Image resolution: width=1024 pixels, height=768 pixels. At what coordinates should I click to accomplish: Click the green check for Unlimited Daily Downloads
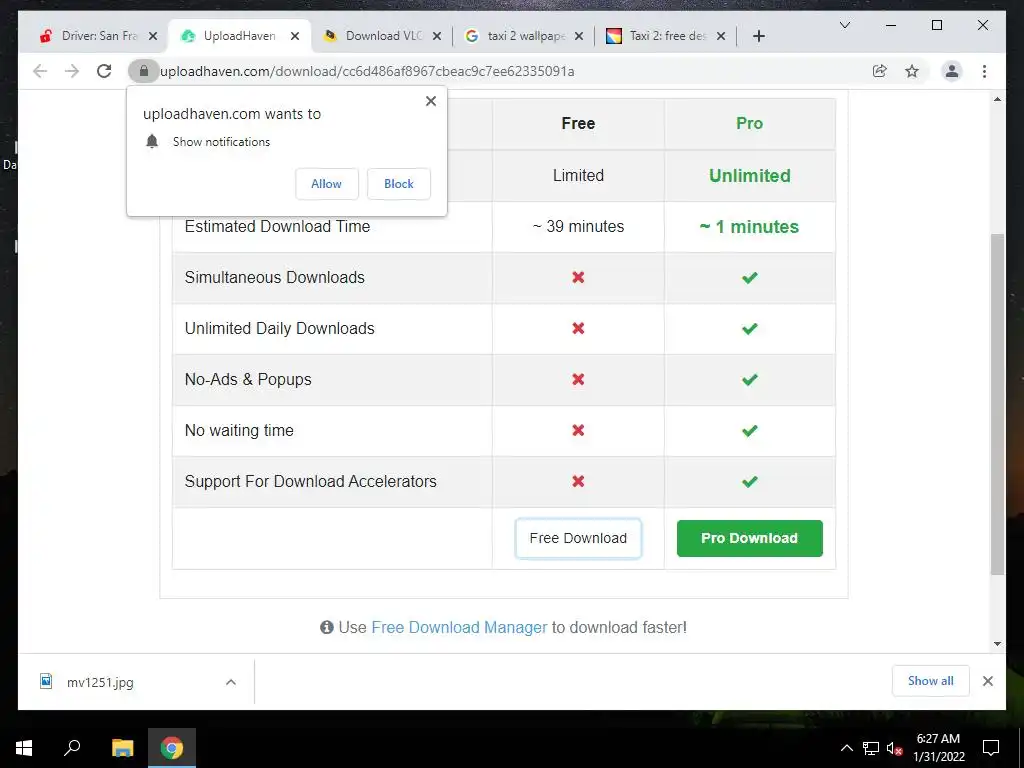coord(749,328)
